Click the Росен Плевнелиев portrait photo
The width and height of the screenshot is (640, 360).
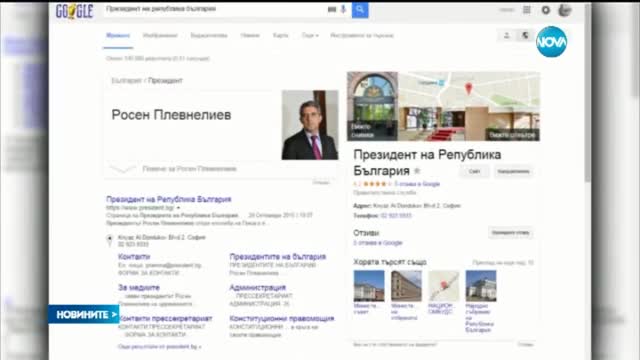(x=310, y=125)
